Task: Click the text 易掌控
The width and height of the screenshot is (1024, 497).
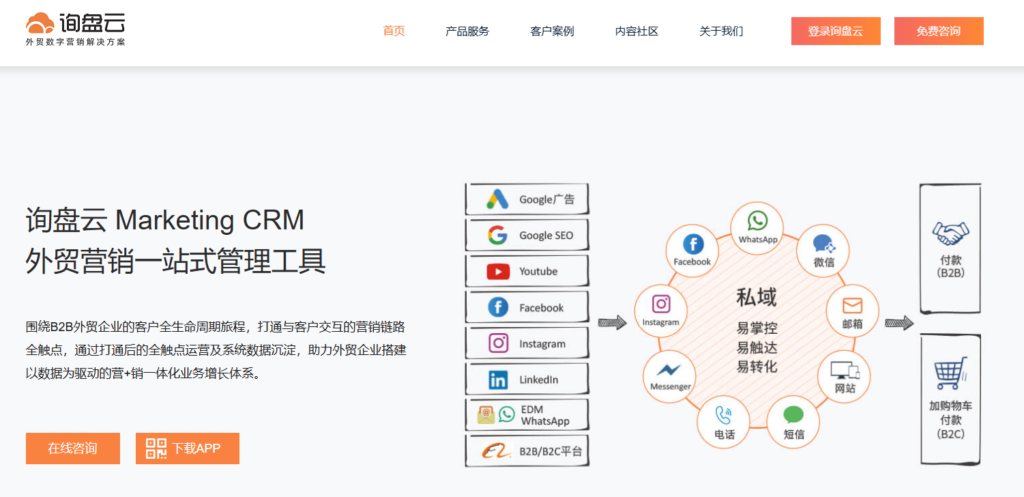Action: pyautogui.click(x=757, y=327)
